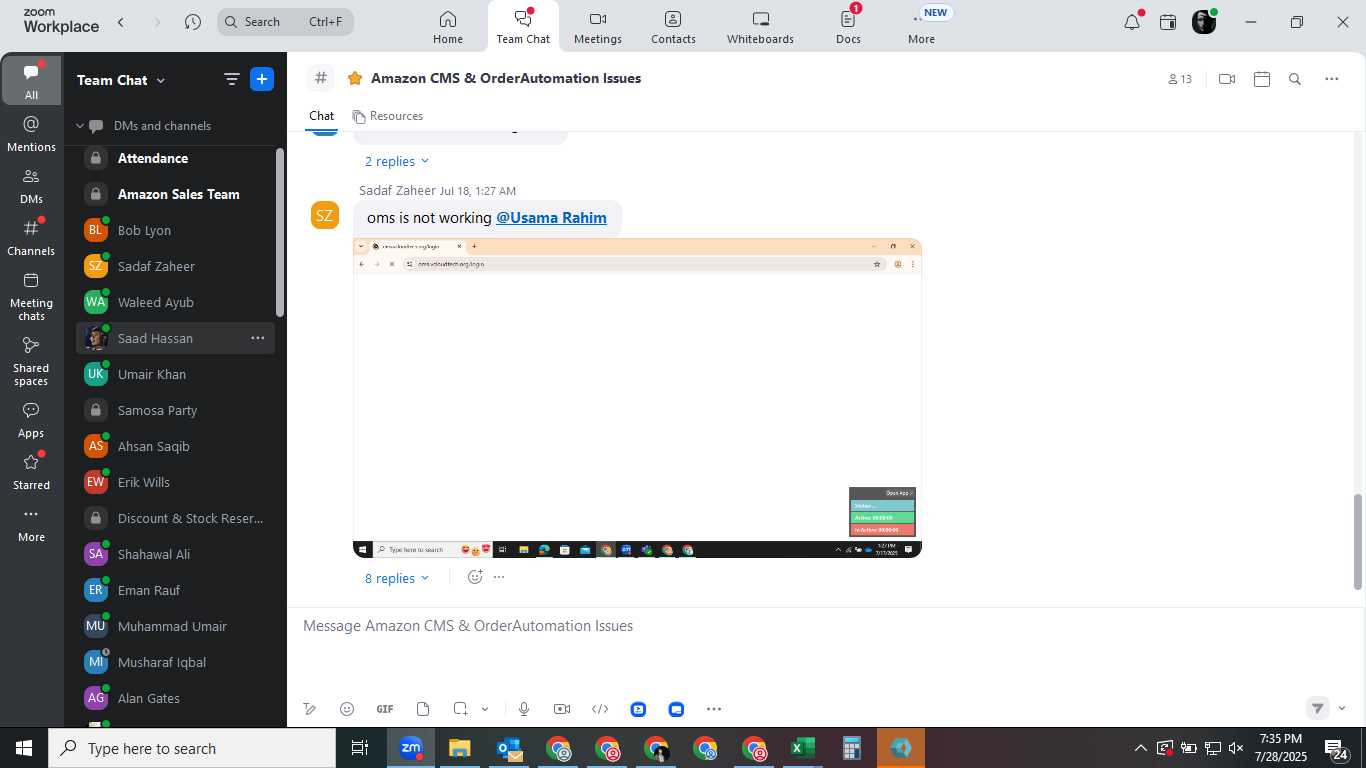Switch to the Meetings tab
The width and height of the screenshot is (1366, 768).
coord(598,27)
